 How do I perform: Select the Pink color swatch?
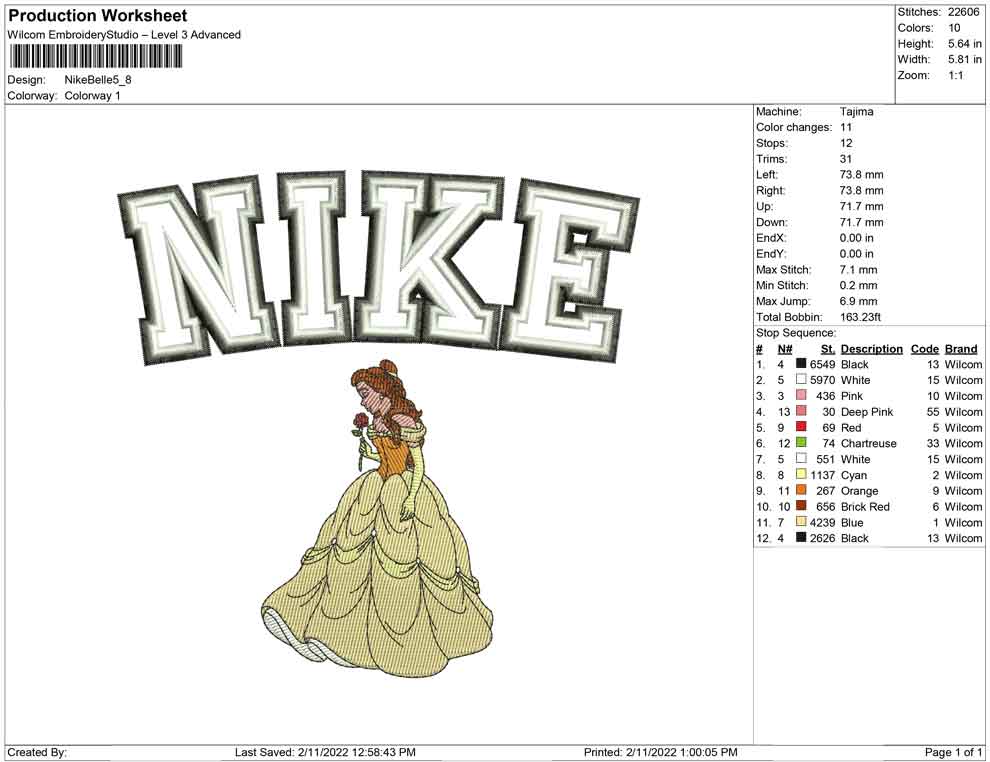pyautogui.click(x=801, y=395)
